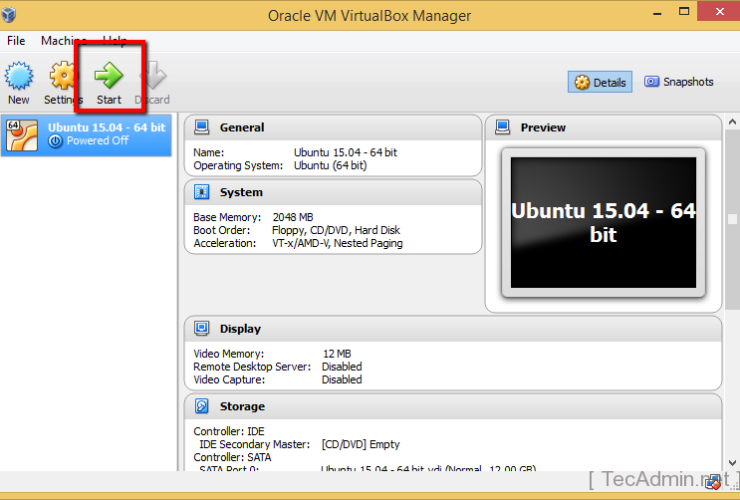Viewport: 740px width, 500px height.
Task: Click the Display section icon
Action: pyautogui.click(x=202, y=328)
